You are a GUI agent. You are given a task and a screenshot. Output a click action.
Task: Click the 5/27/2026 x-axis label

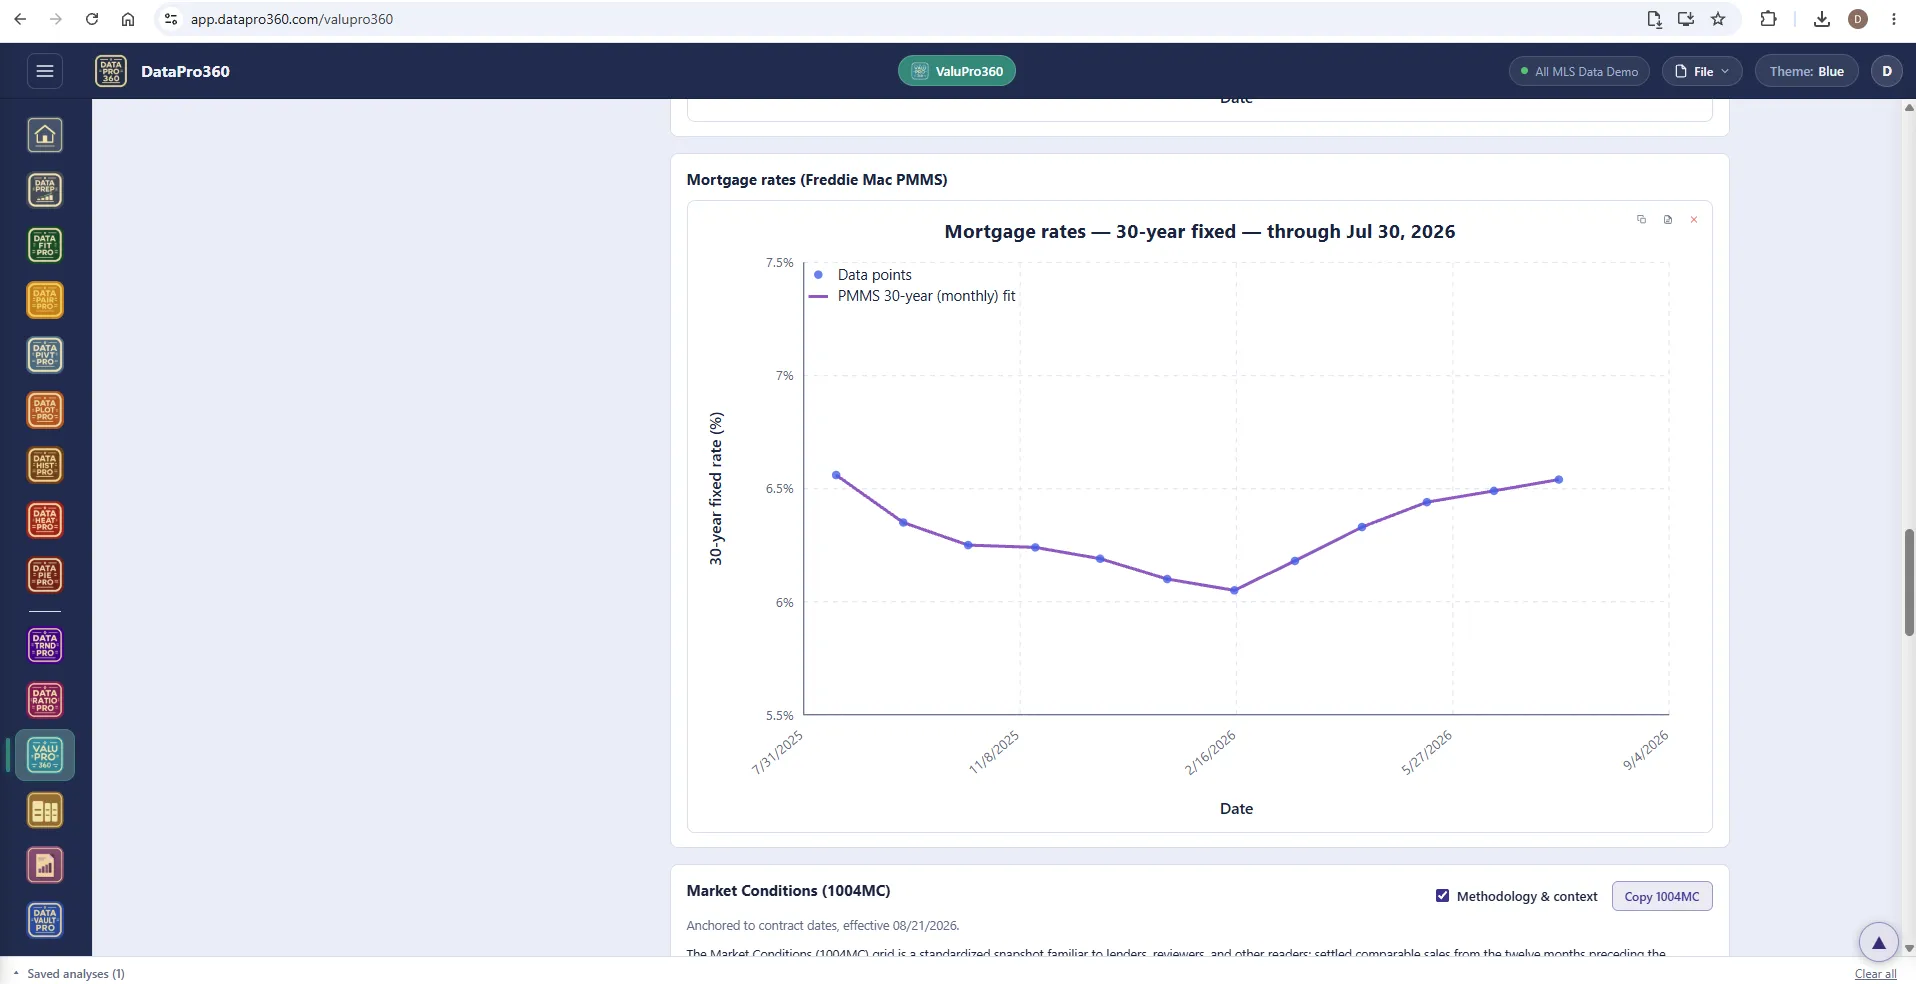pyautogui.click(x=1426, y=752)
